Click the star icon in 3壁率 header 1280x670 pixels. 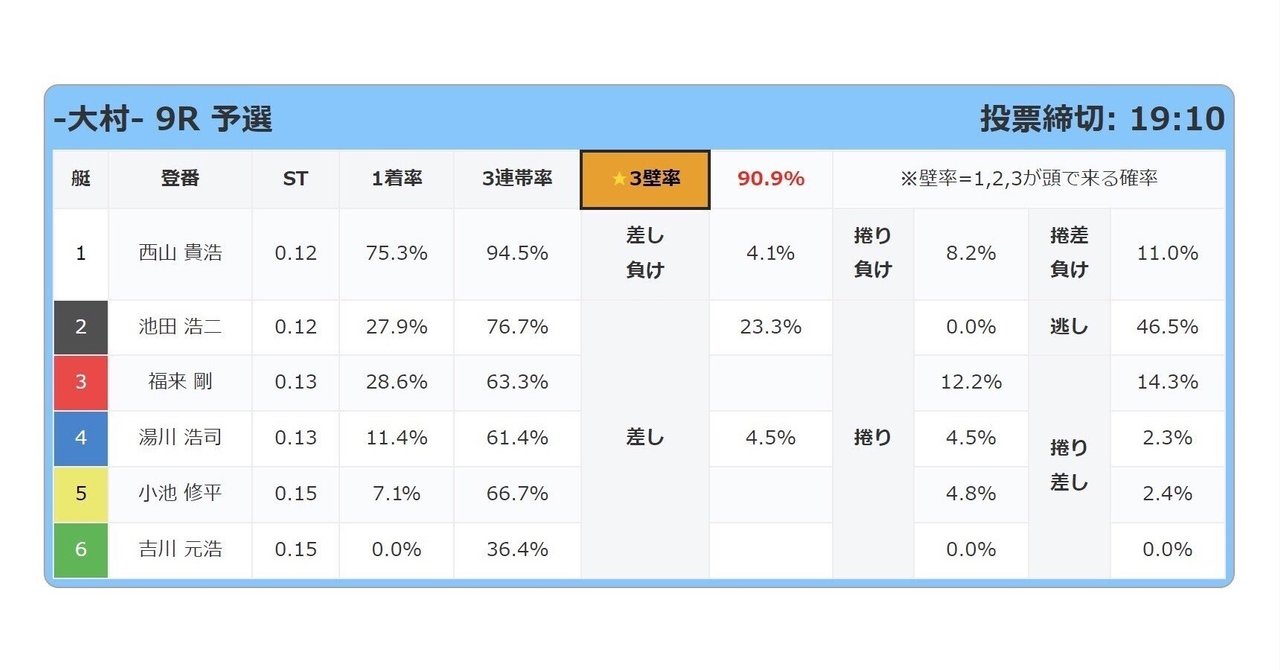click(x=619, y=179)
